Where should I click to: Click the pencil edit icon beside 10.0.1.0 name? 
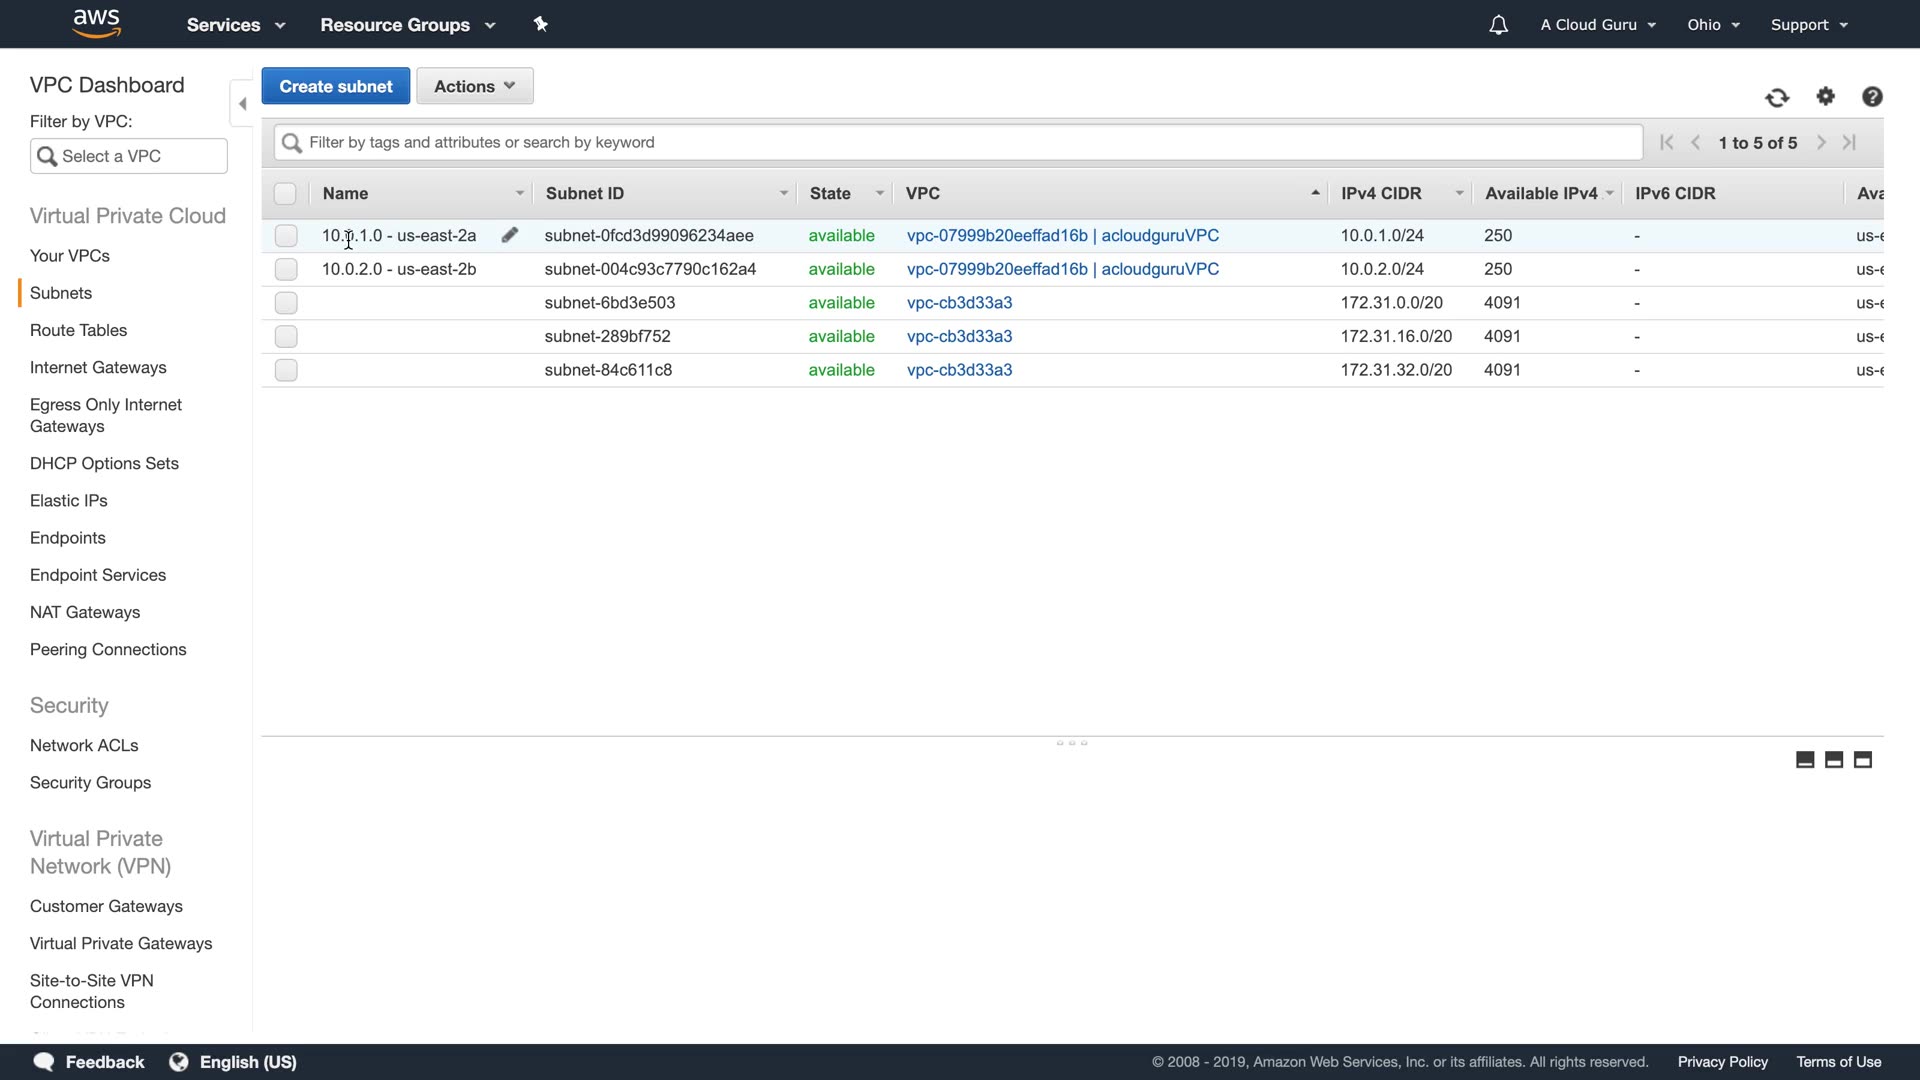click(x=510, y=235)
